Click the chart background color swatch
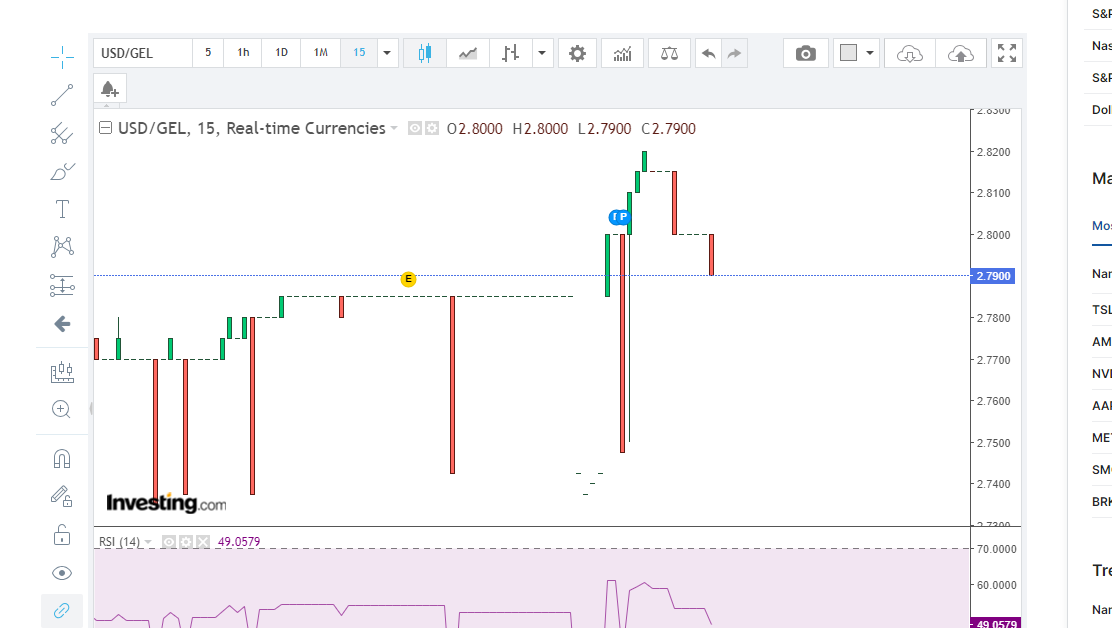1112x628 pixels. (x=848, y=53)
